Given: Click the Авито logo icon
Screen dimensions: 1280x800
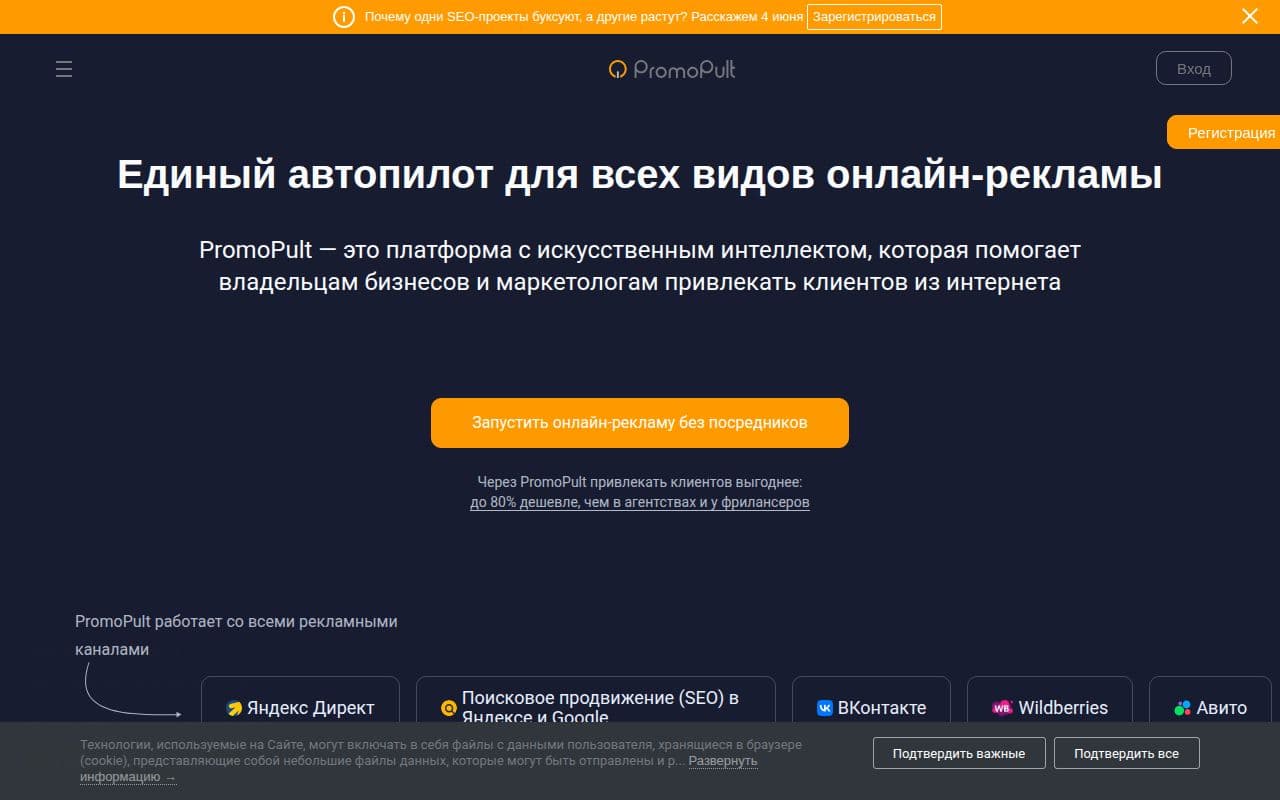Looking at the screenshot, I should [x=1183, y=708].
